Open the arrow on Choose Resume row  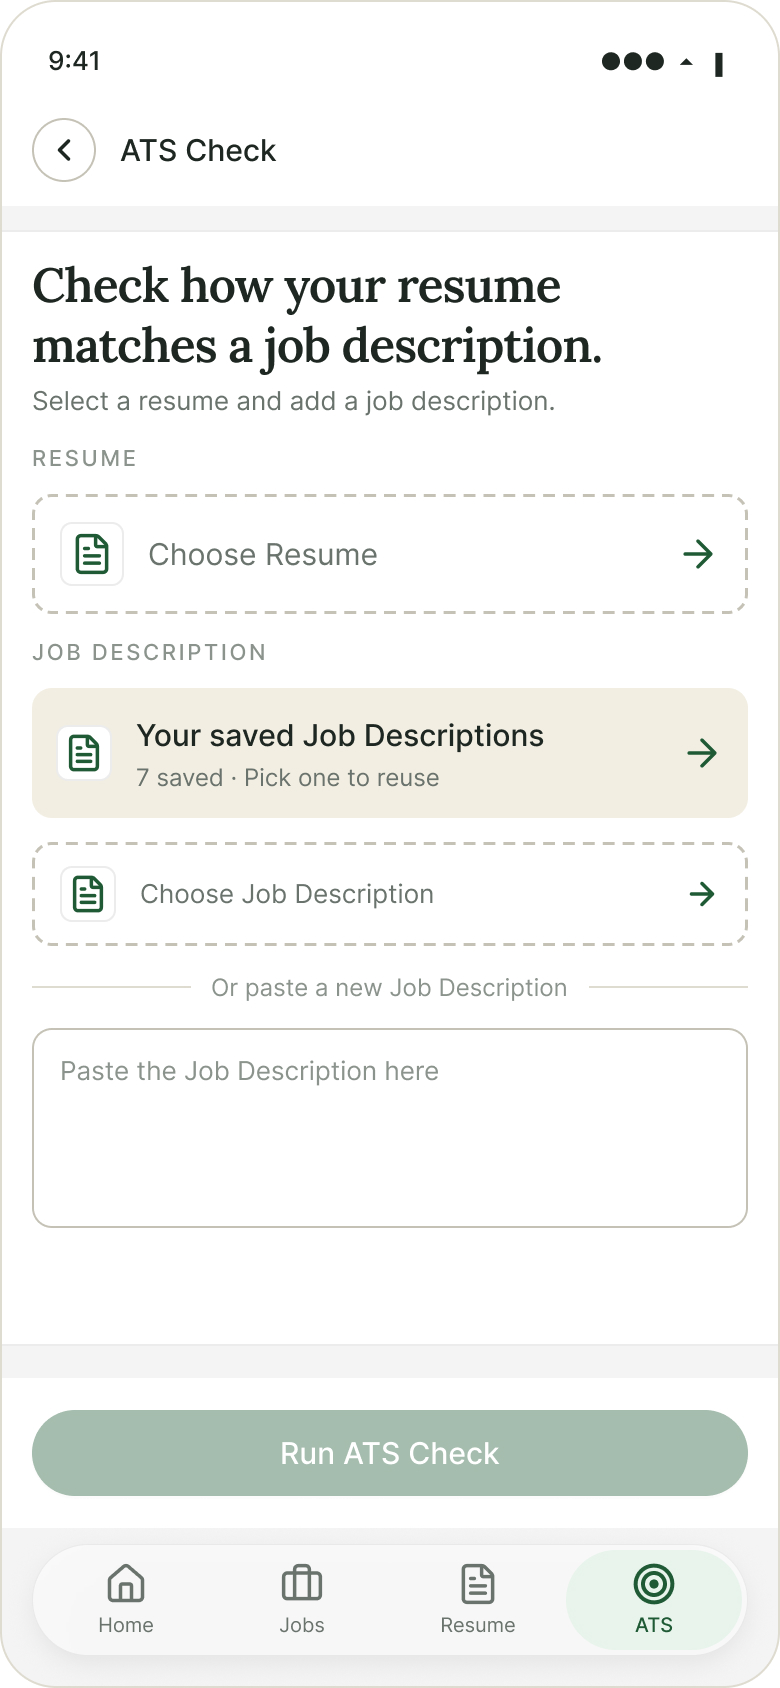[698, 554]
